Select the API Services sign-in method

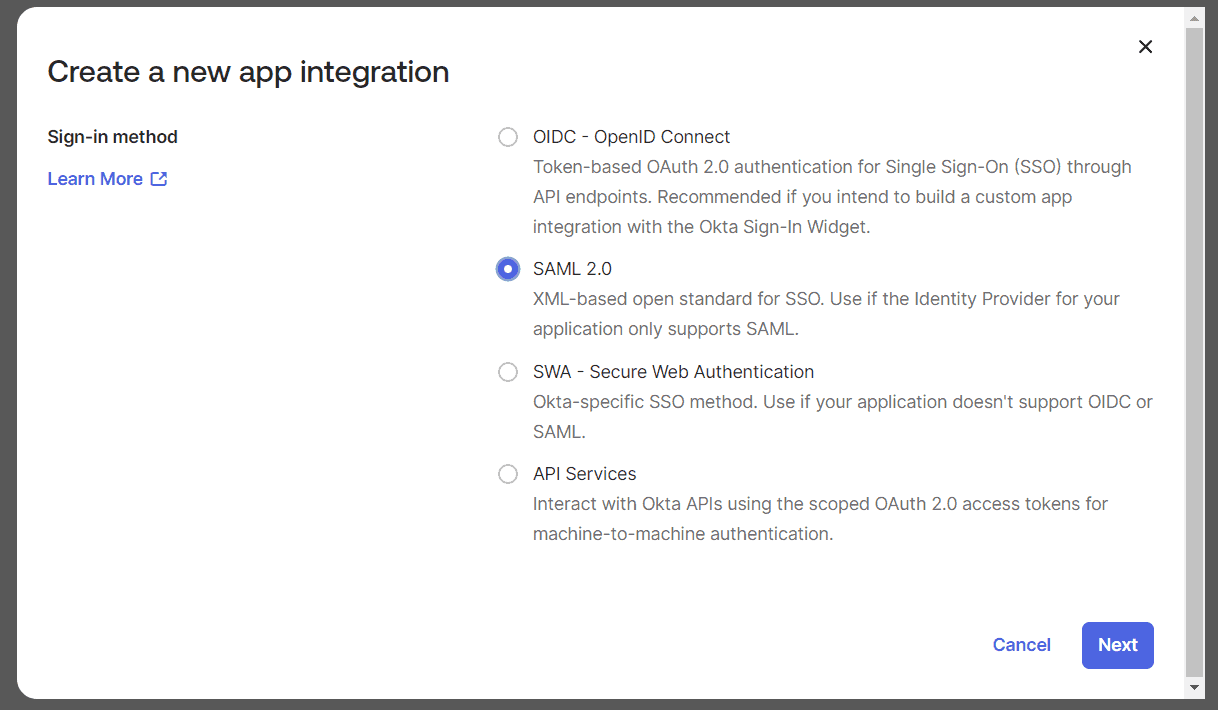tap(507, 474)
